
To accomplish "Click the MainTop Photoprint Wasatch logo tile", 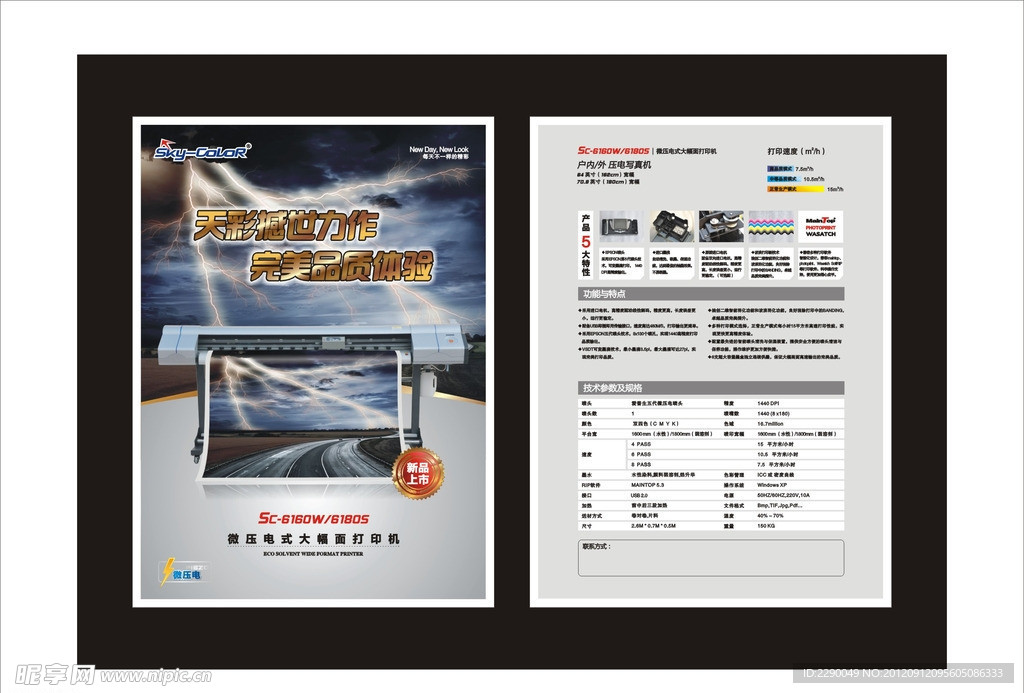I will pos(820,226).
